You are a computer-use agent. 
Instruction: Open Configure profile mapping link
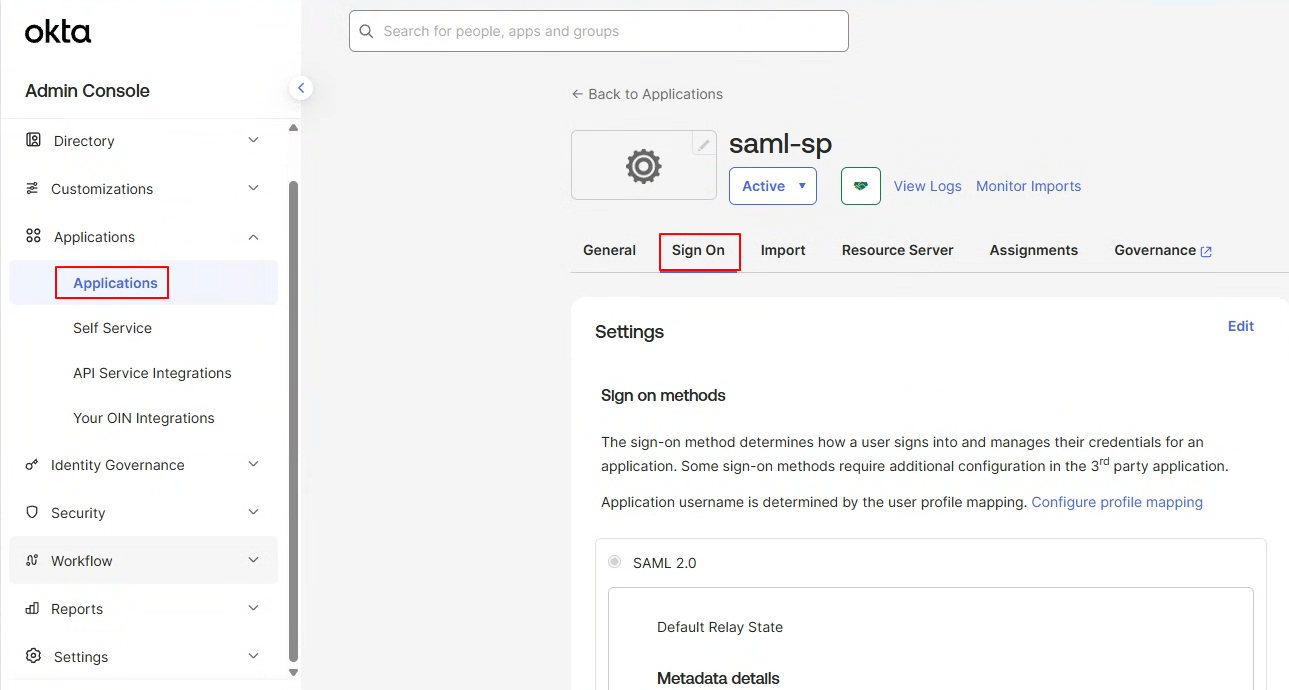tap(1117, 502)
